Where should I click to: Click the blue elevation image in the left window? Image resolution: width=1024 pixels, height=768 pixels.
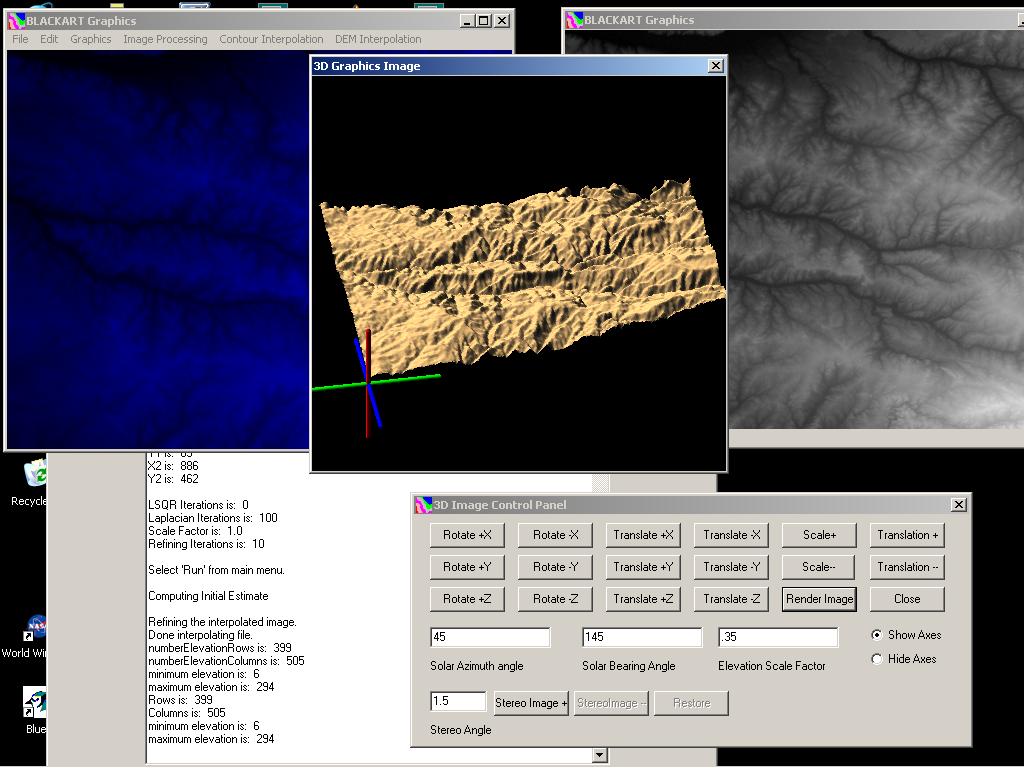click(157, 249)
